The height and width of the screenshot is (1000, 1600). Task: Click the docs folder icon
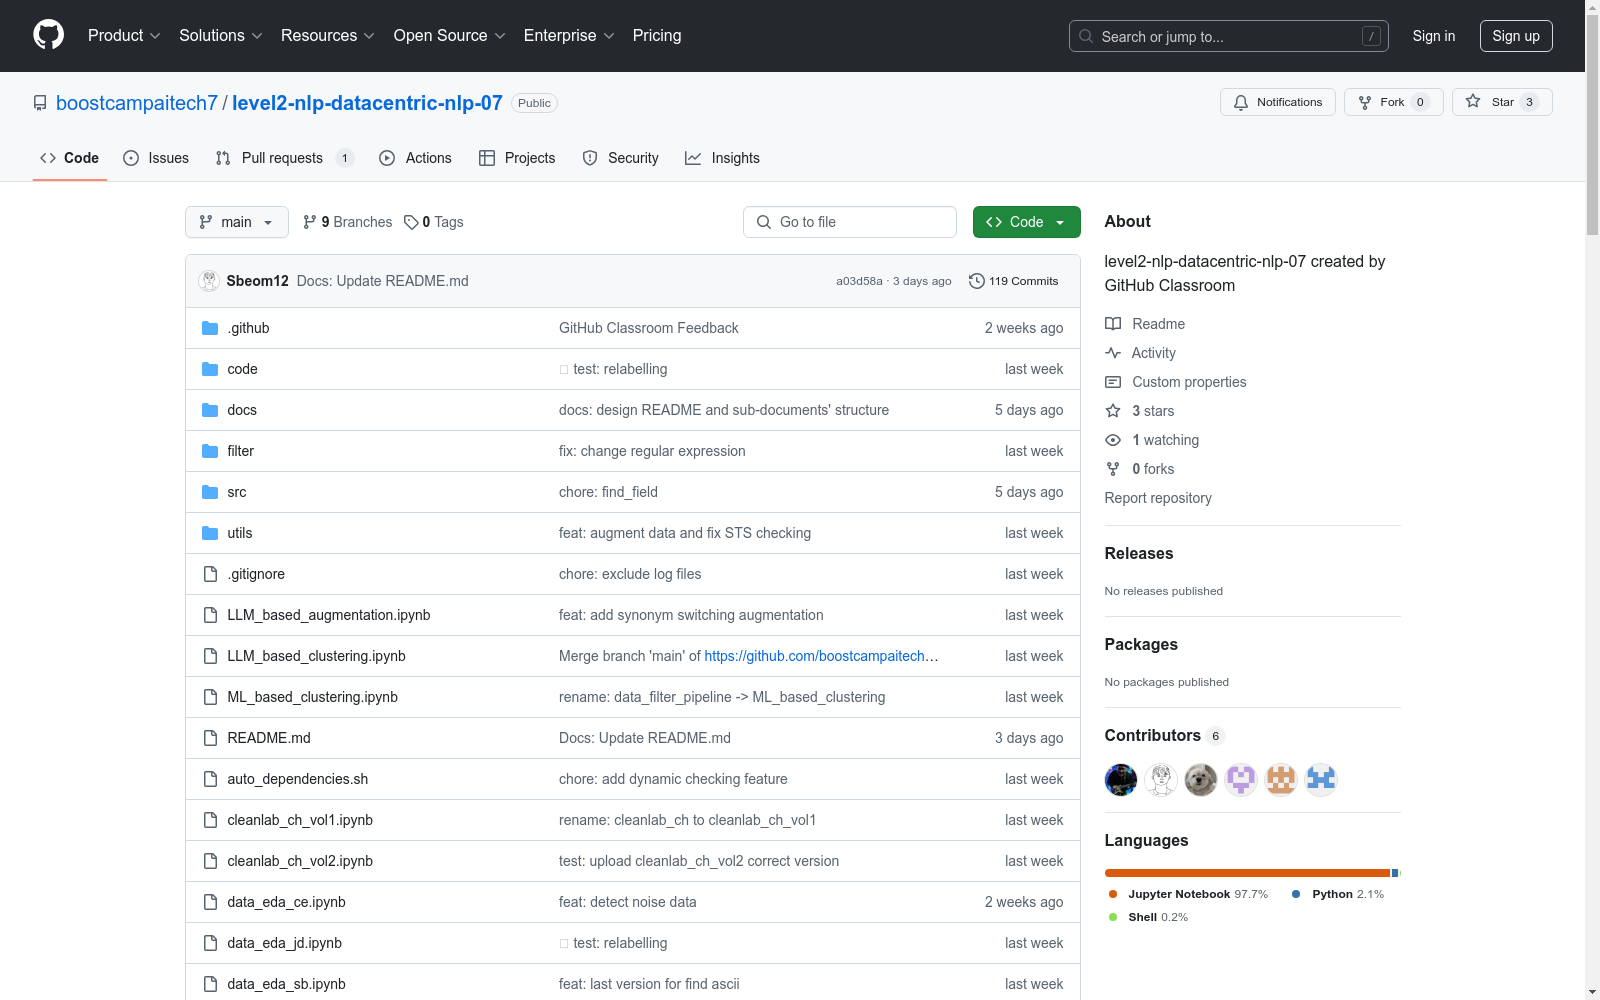pos(210,410)
